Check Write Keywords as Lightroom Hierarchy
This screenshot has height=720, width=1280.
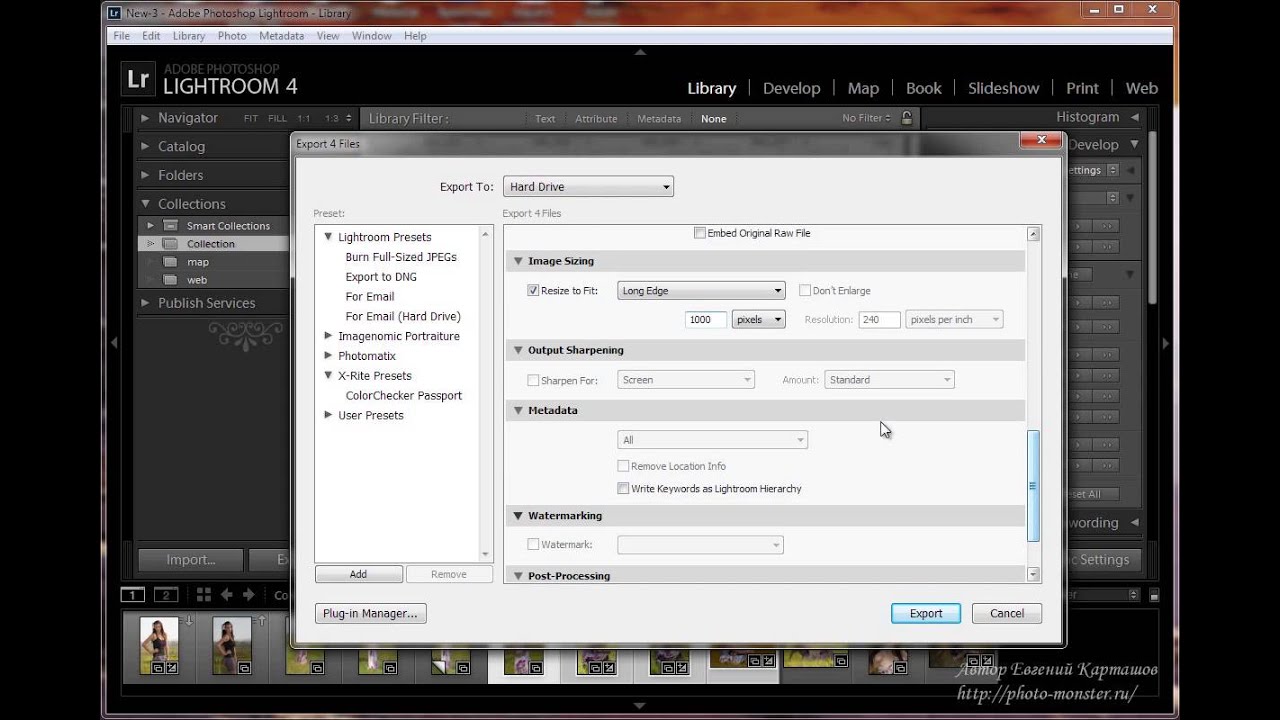[x=623, y=489]
